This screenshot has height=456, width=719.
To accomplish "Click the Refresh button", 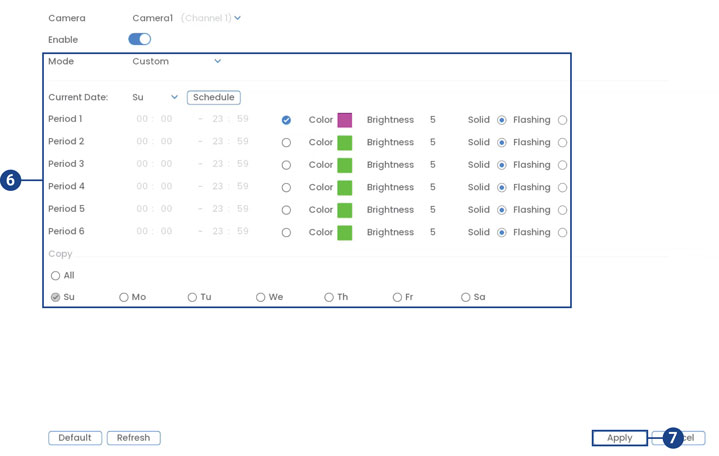I will coord(133,438).
